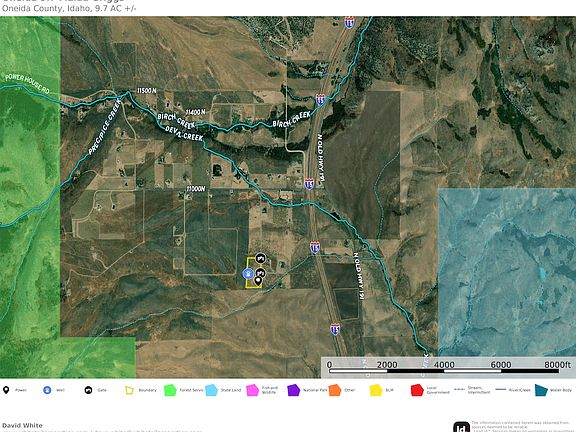Click the 'DEVIL CREEK' label
Screen dimensions: 576x432
184,133
